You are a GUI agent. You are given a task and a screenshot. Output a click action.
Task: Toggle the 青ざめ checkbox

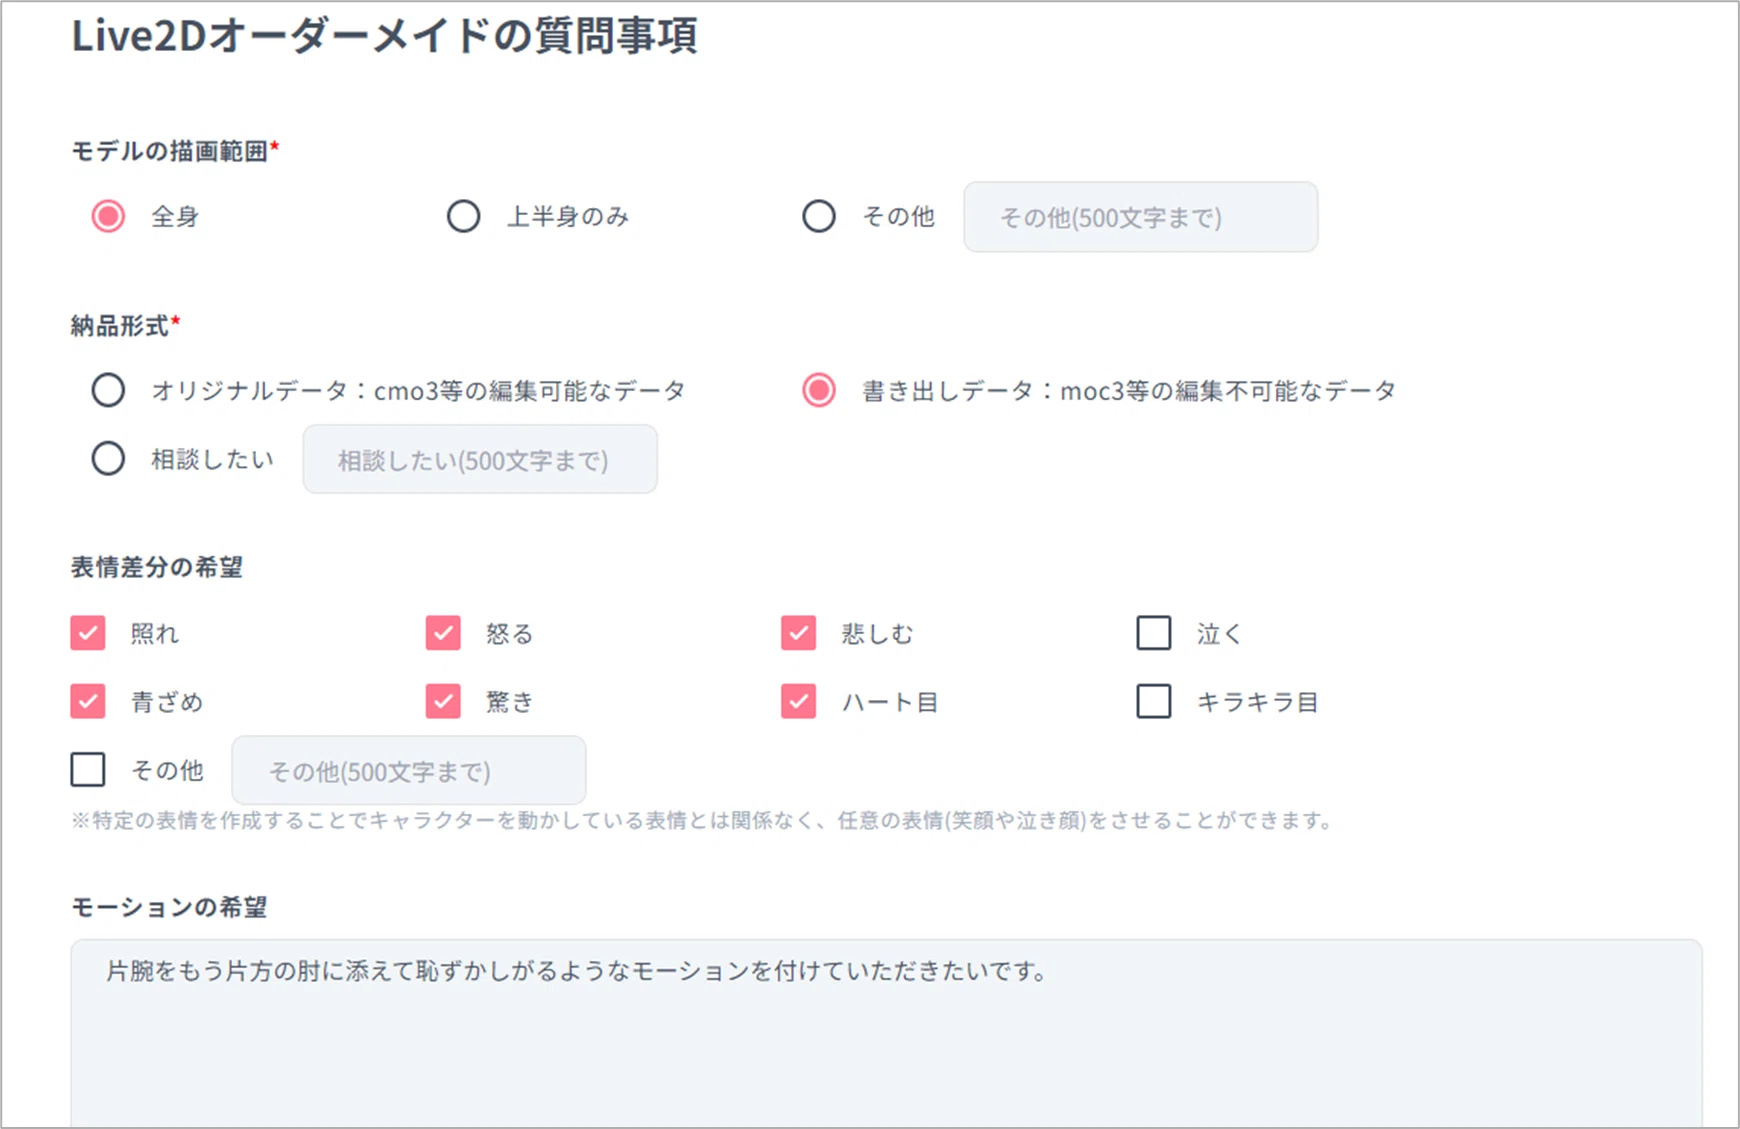click(88, 701)
